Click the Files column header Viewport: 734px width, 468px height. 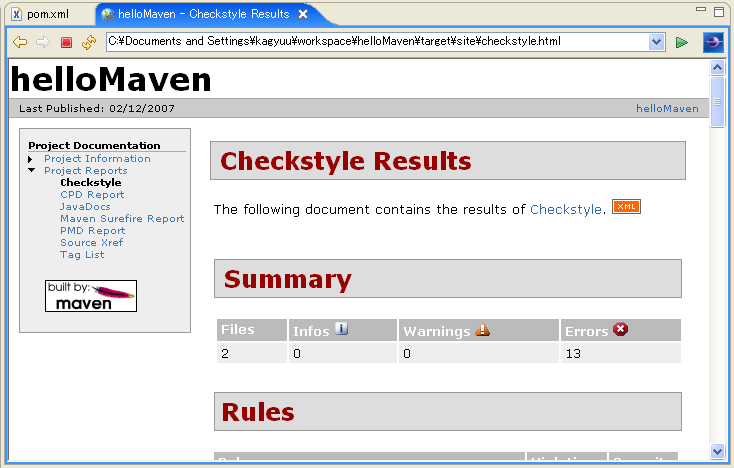click(x=252, y=330)
